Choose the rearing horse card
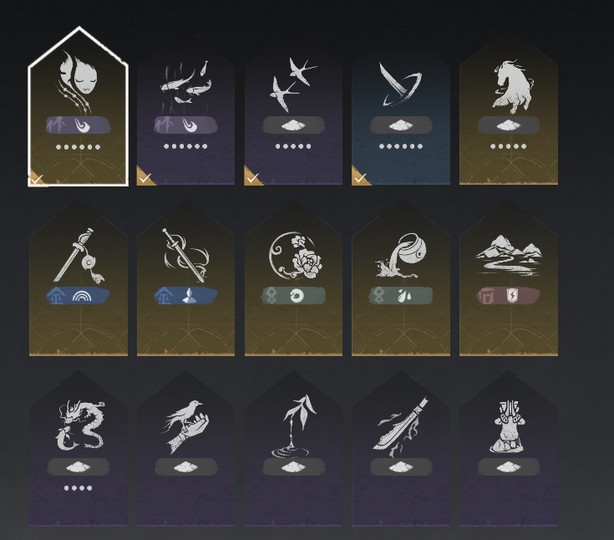Viewport: 614px width, 540px height. point(509,114)
